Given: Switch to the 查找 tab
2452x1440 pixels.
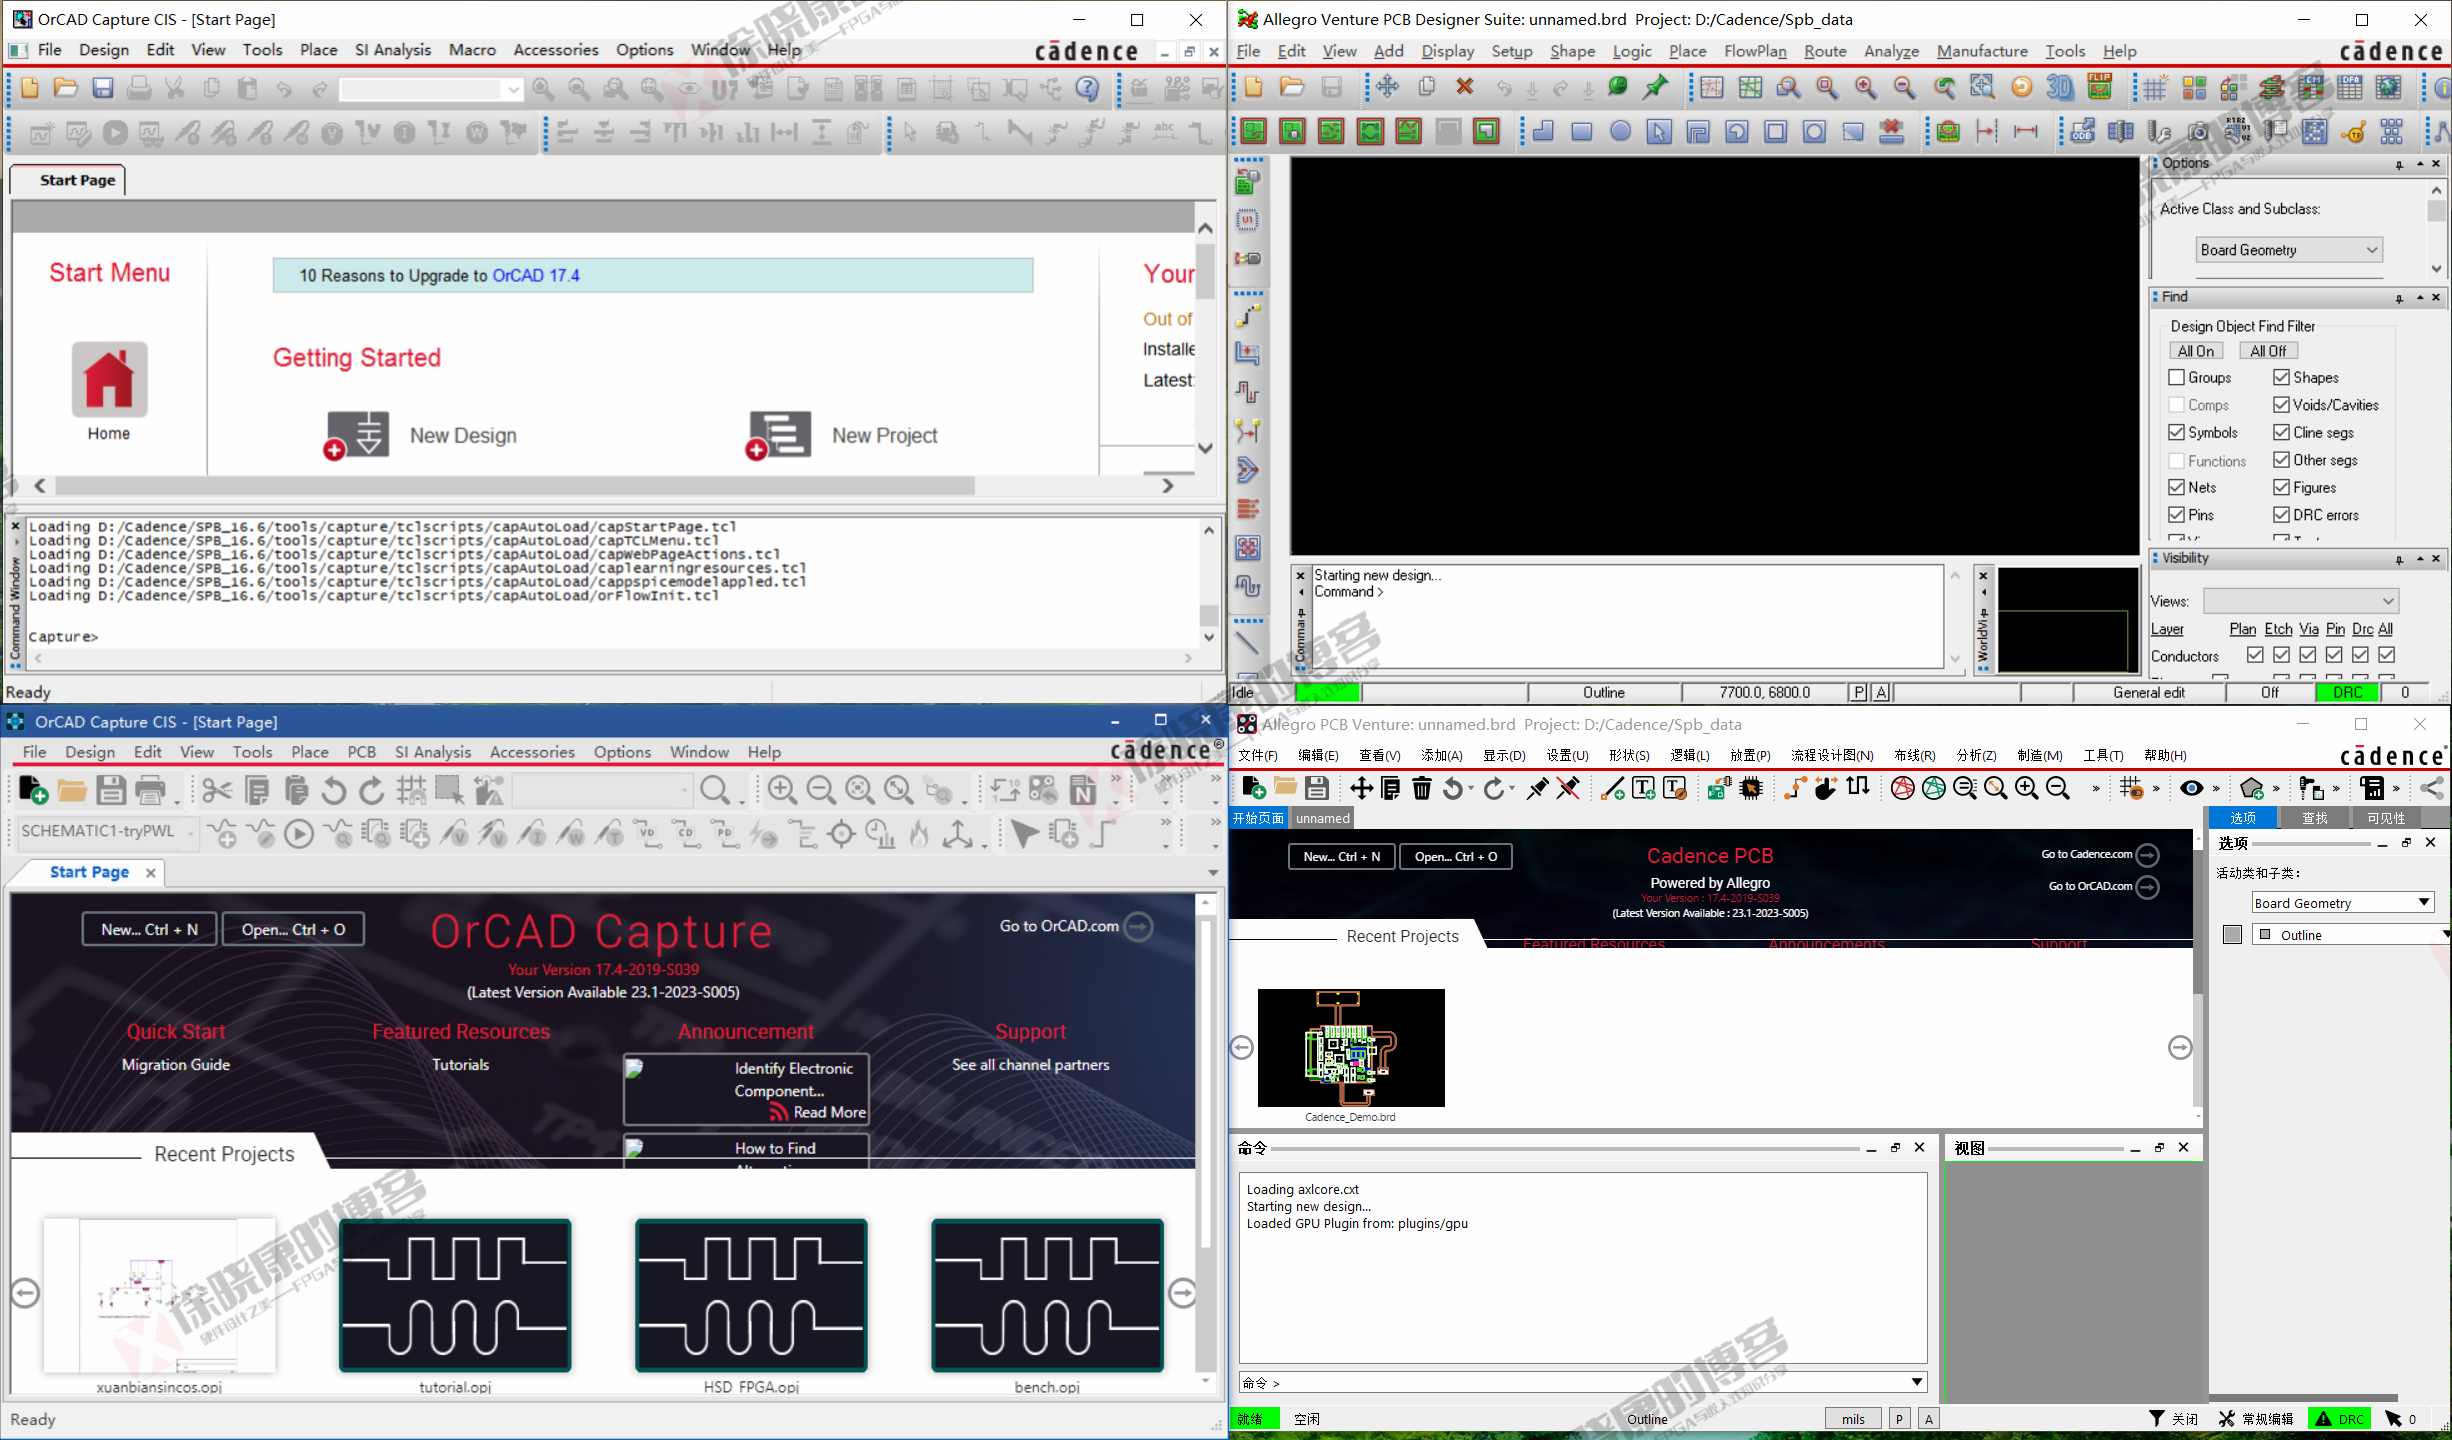Looking at the screenshot, I should [x=2314, y=818].
